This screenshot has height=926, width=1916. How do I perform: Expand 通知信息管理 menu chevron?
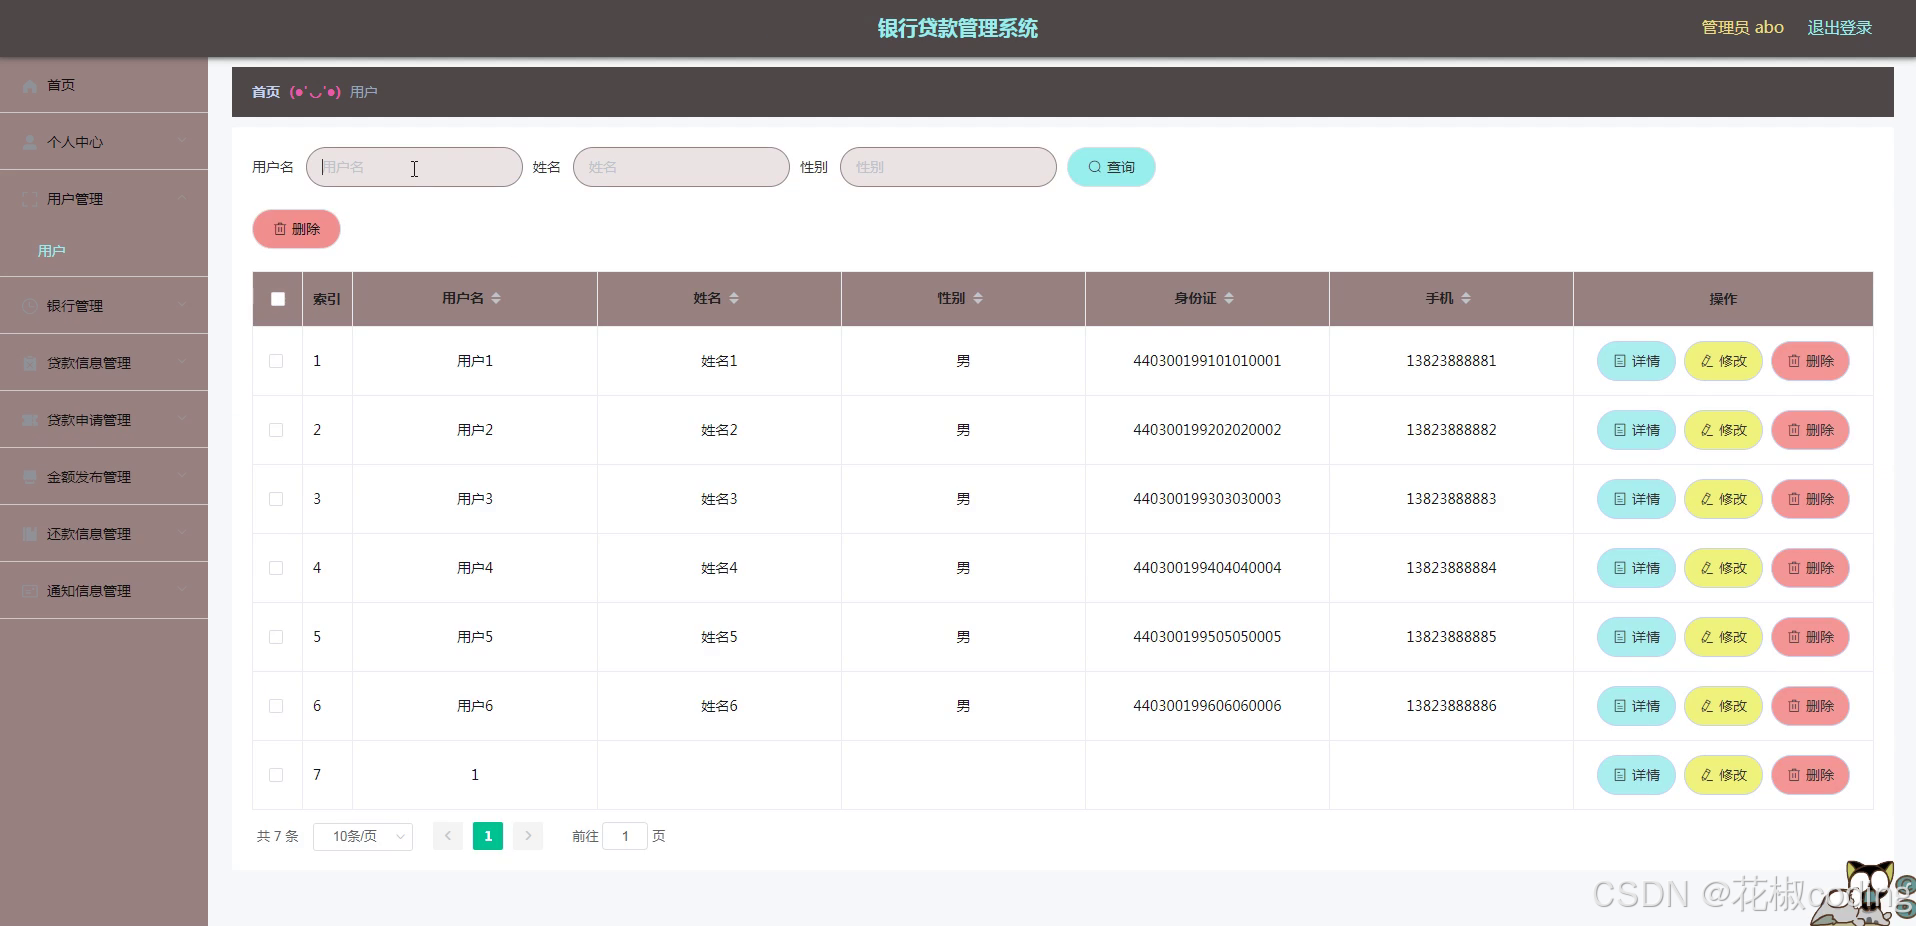click(182, 591)
